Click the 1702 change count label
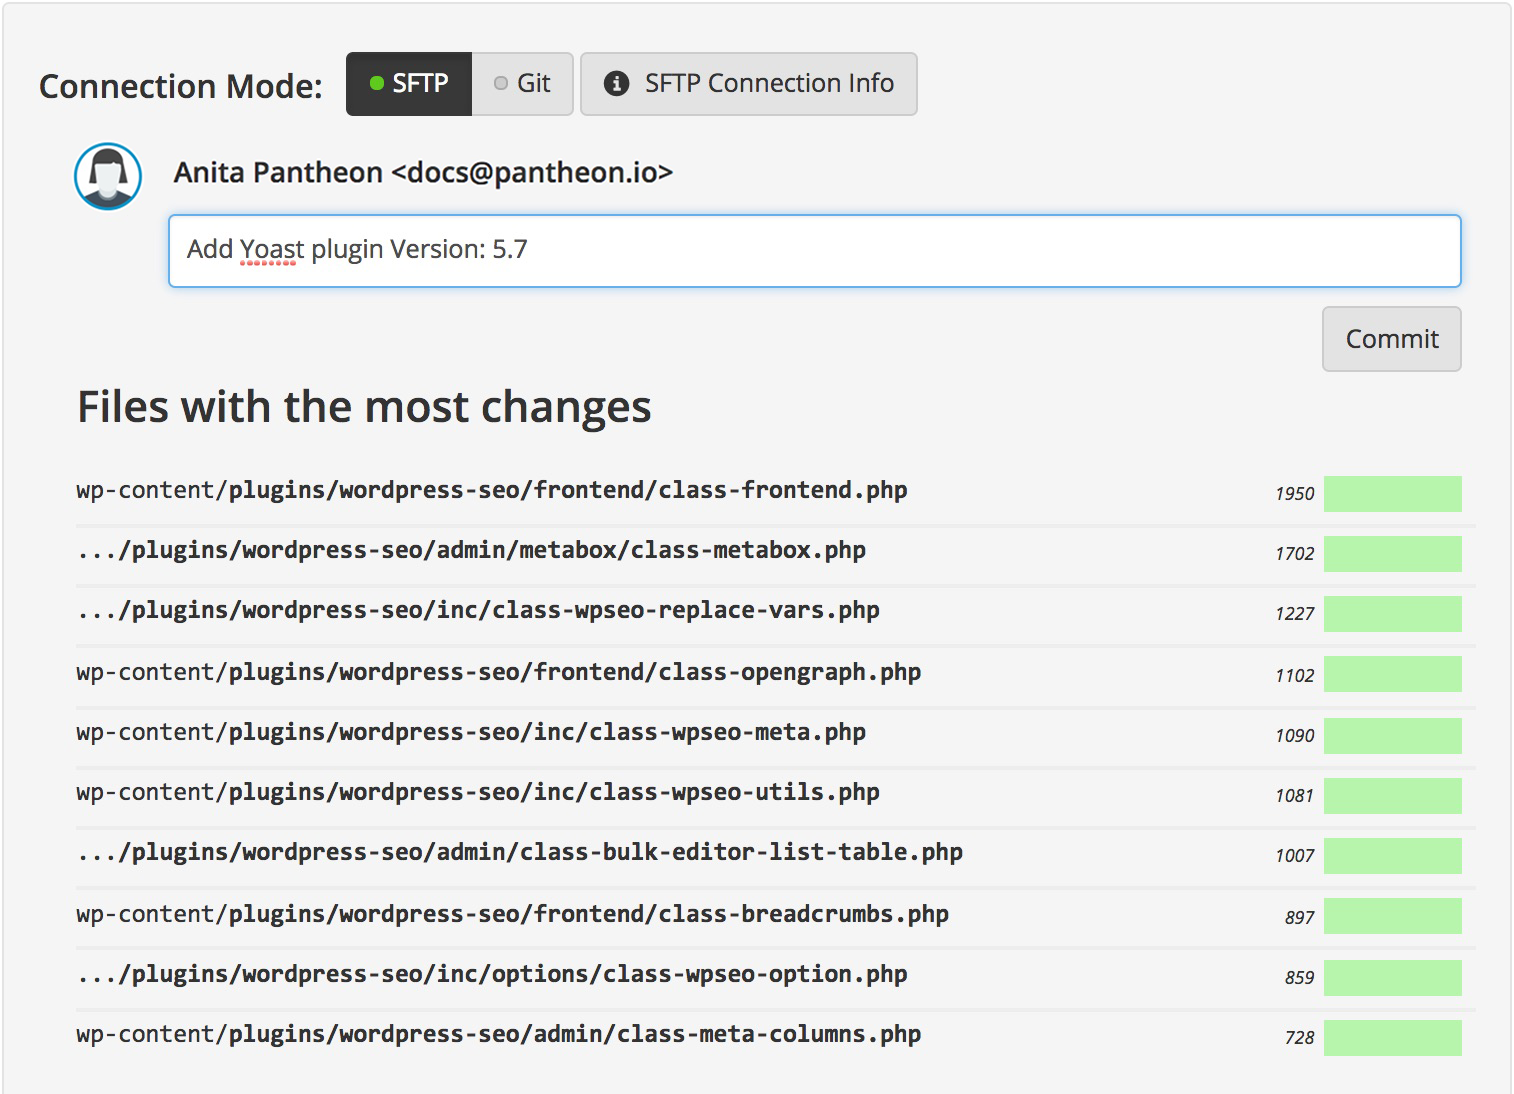The width and height of the screenshot is (1514, 1094). click(1293, 553)
